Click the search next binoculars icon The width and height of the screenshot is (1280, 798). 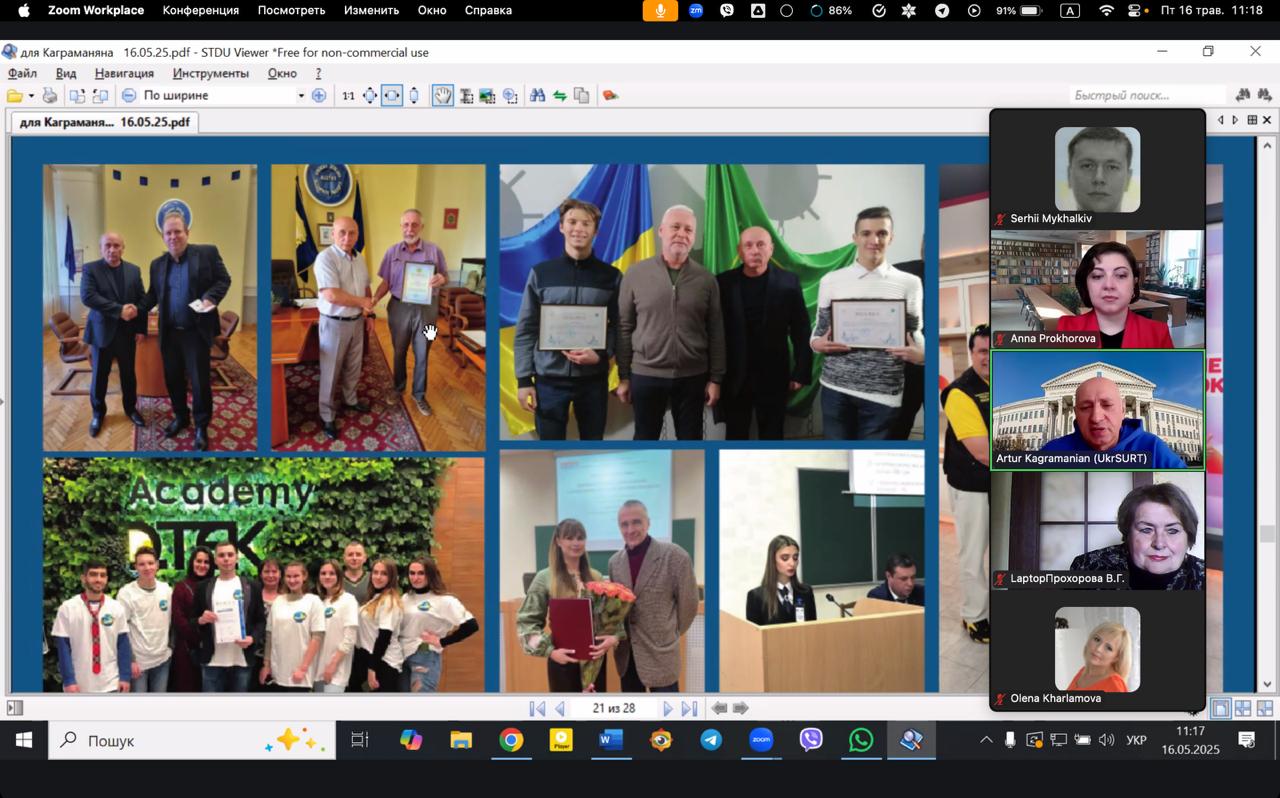tap(1265, 95)
